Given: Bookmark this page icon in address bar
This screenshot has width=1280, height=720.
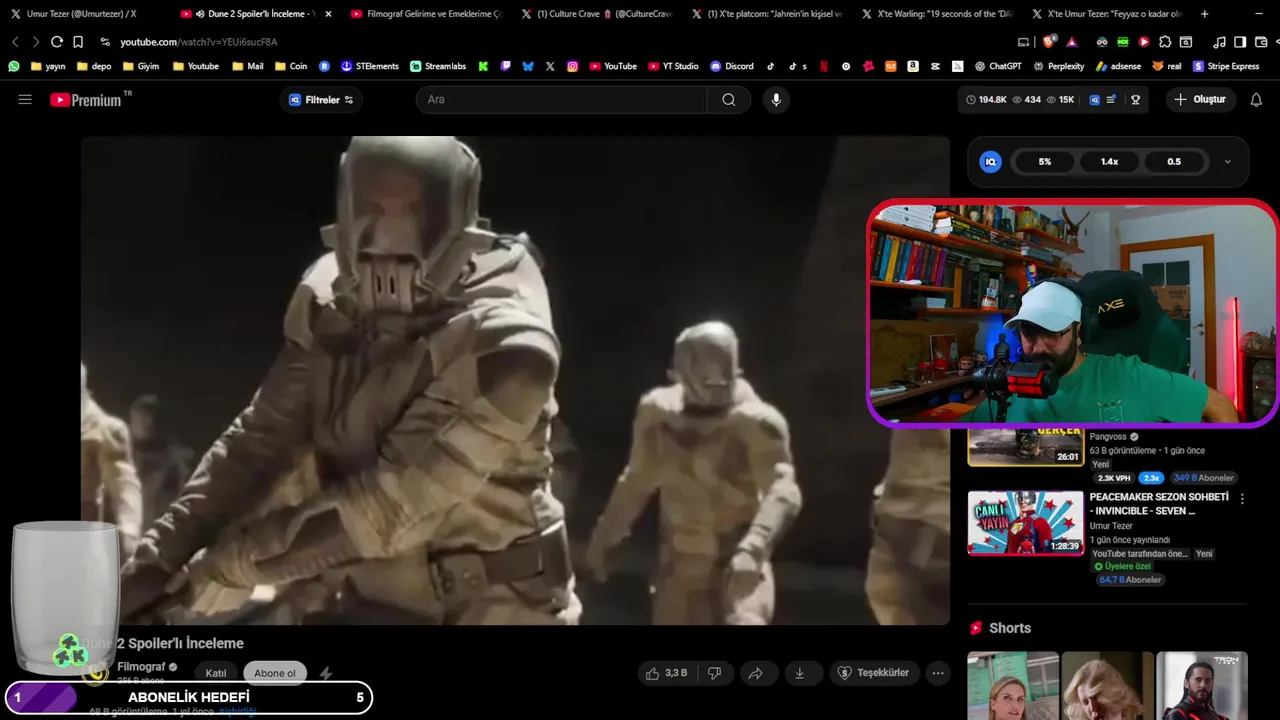Looking at the screenshot, I should coord(78,42).
